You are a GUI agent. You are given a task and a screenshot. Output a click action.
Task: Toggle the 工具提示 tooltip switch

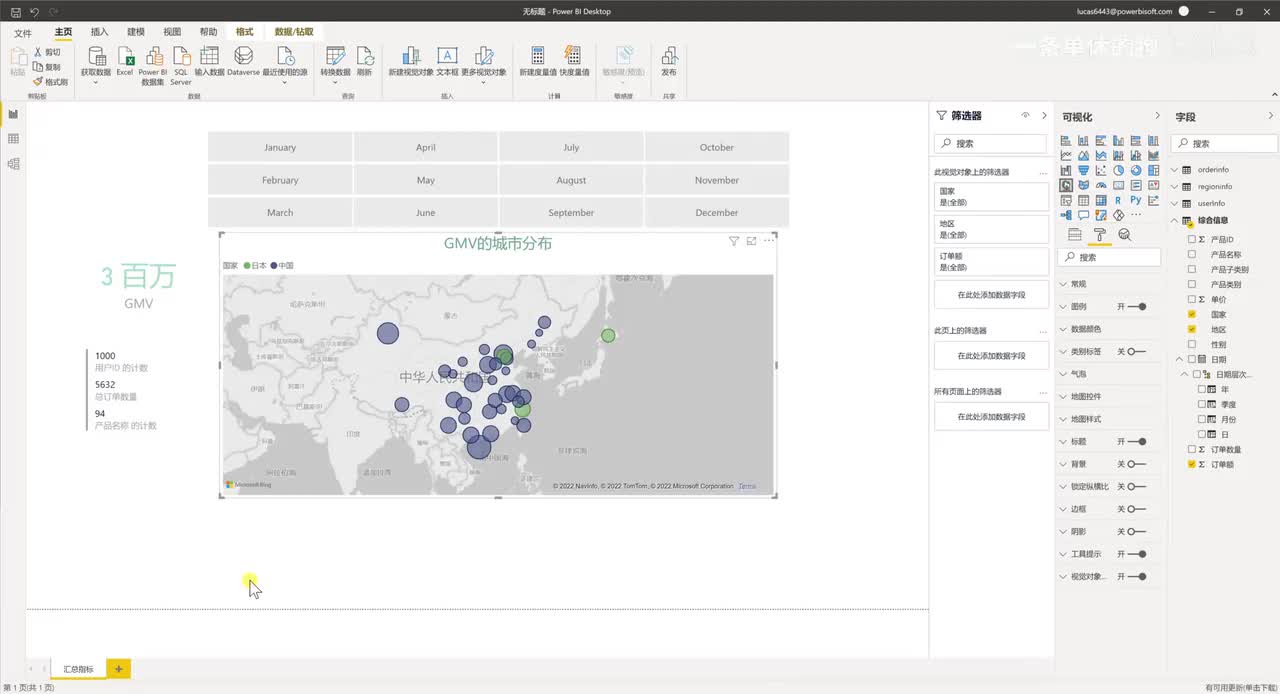point(1138,554)
